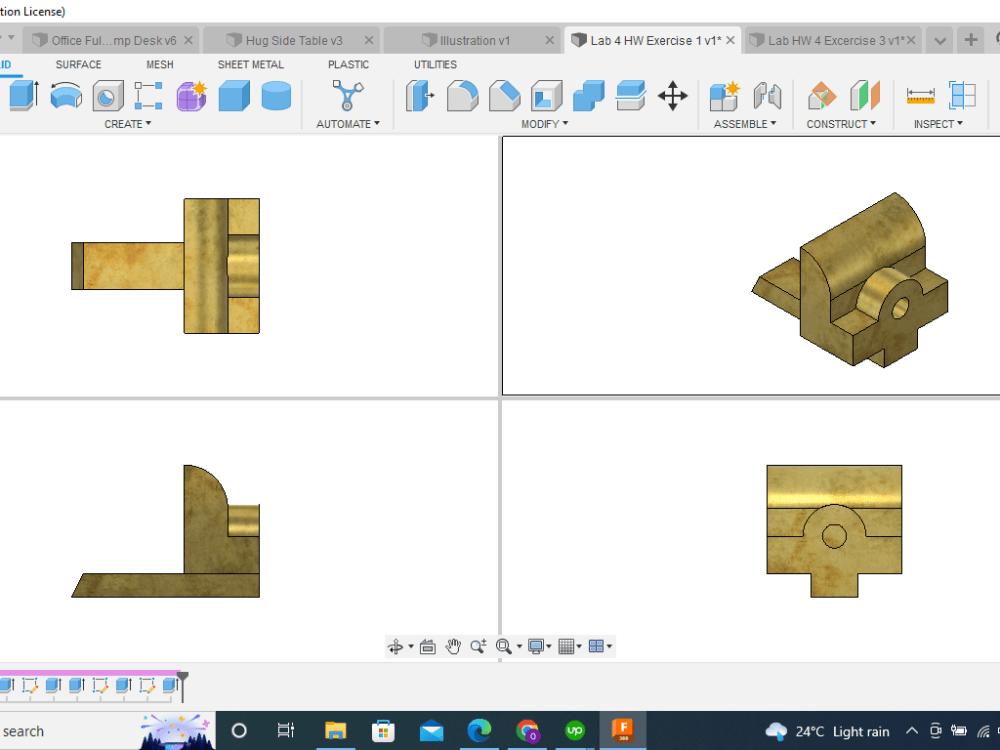Select the Move/Copy tool
1000x750 pixels.
(x=673, y=96)
